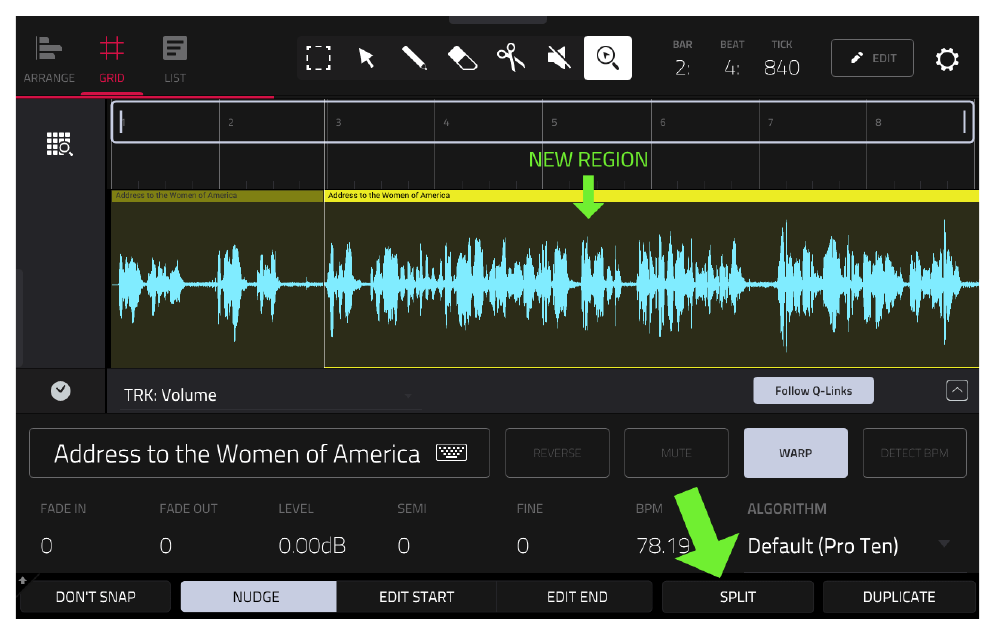Viewport: 996px width, 636px height.
Task: Open keyboard to rename the region
Action: [x=452, y=452]
